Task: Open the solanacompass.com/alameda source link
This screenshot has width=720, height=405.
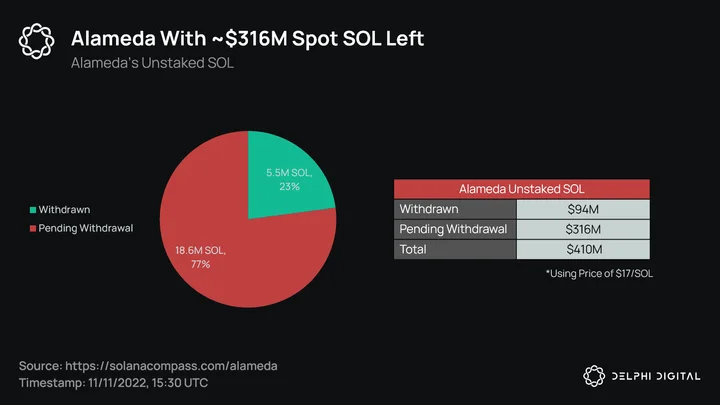Action: click(171, 366)
